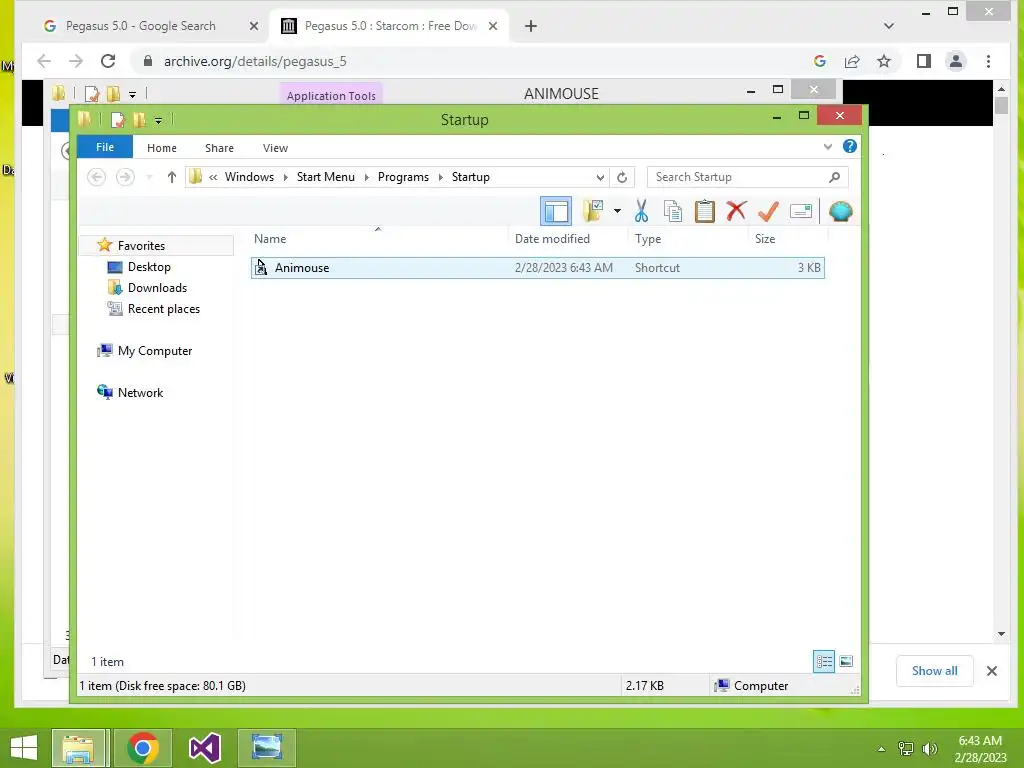
Task: Switch to the View ribbon tab
Action: click(275, 148)
